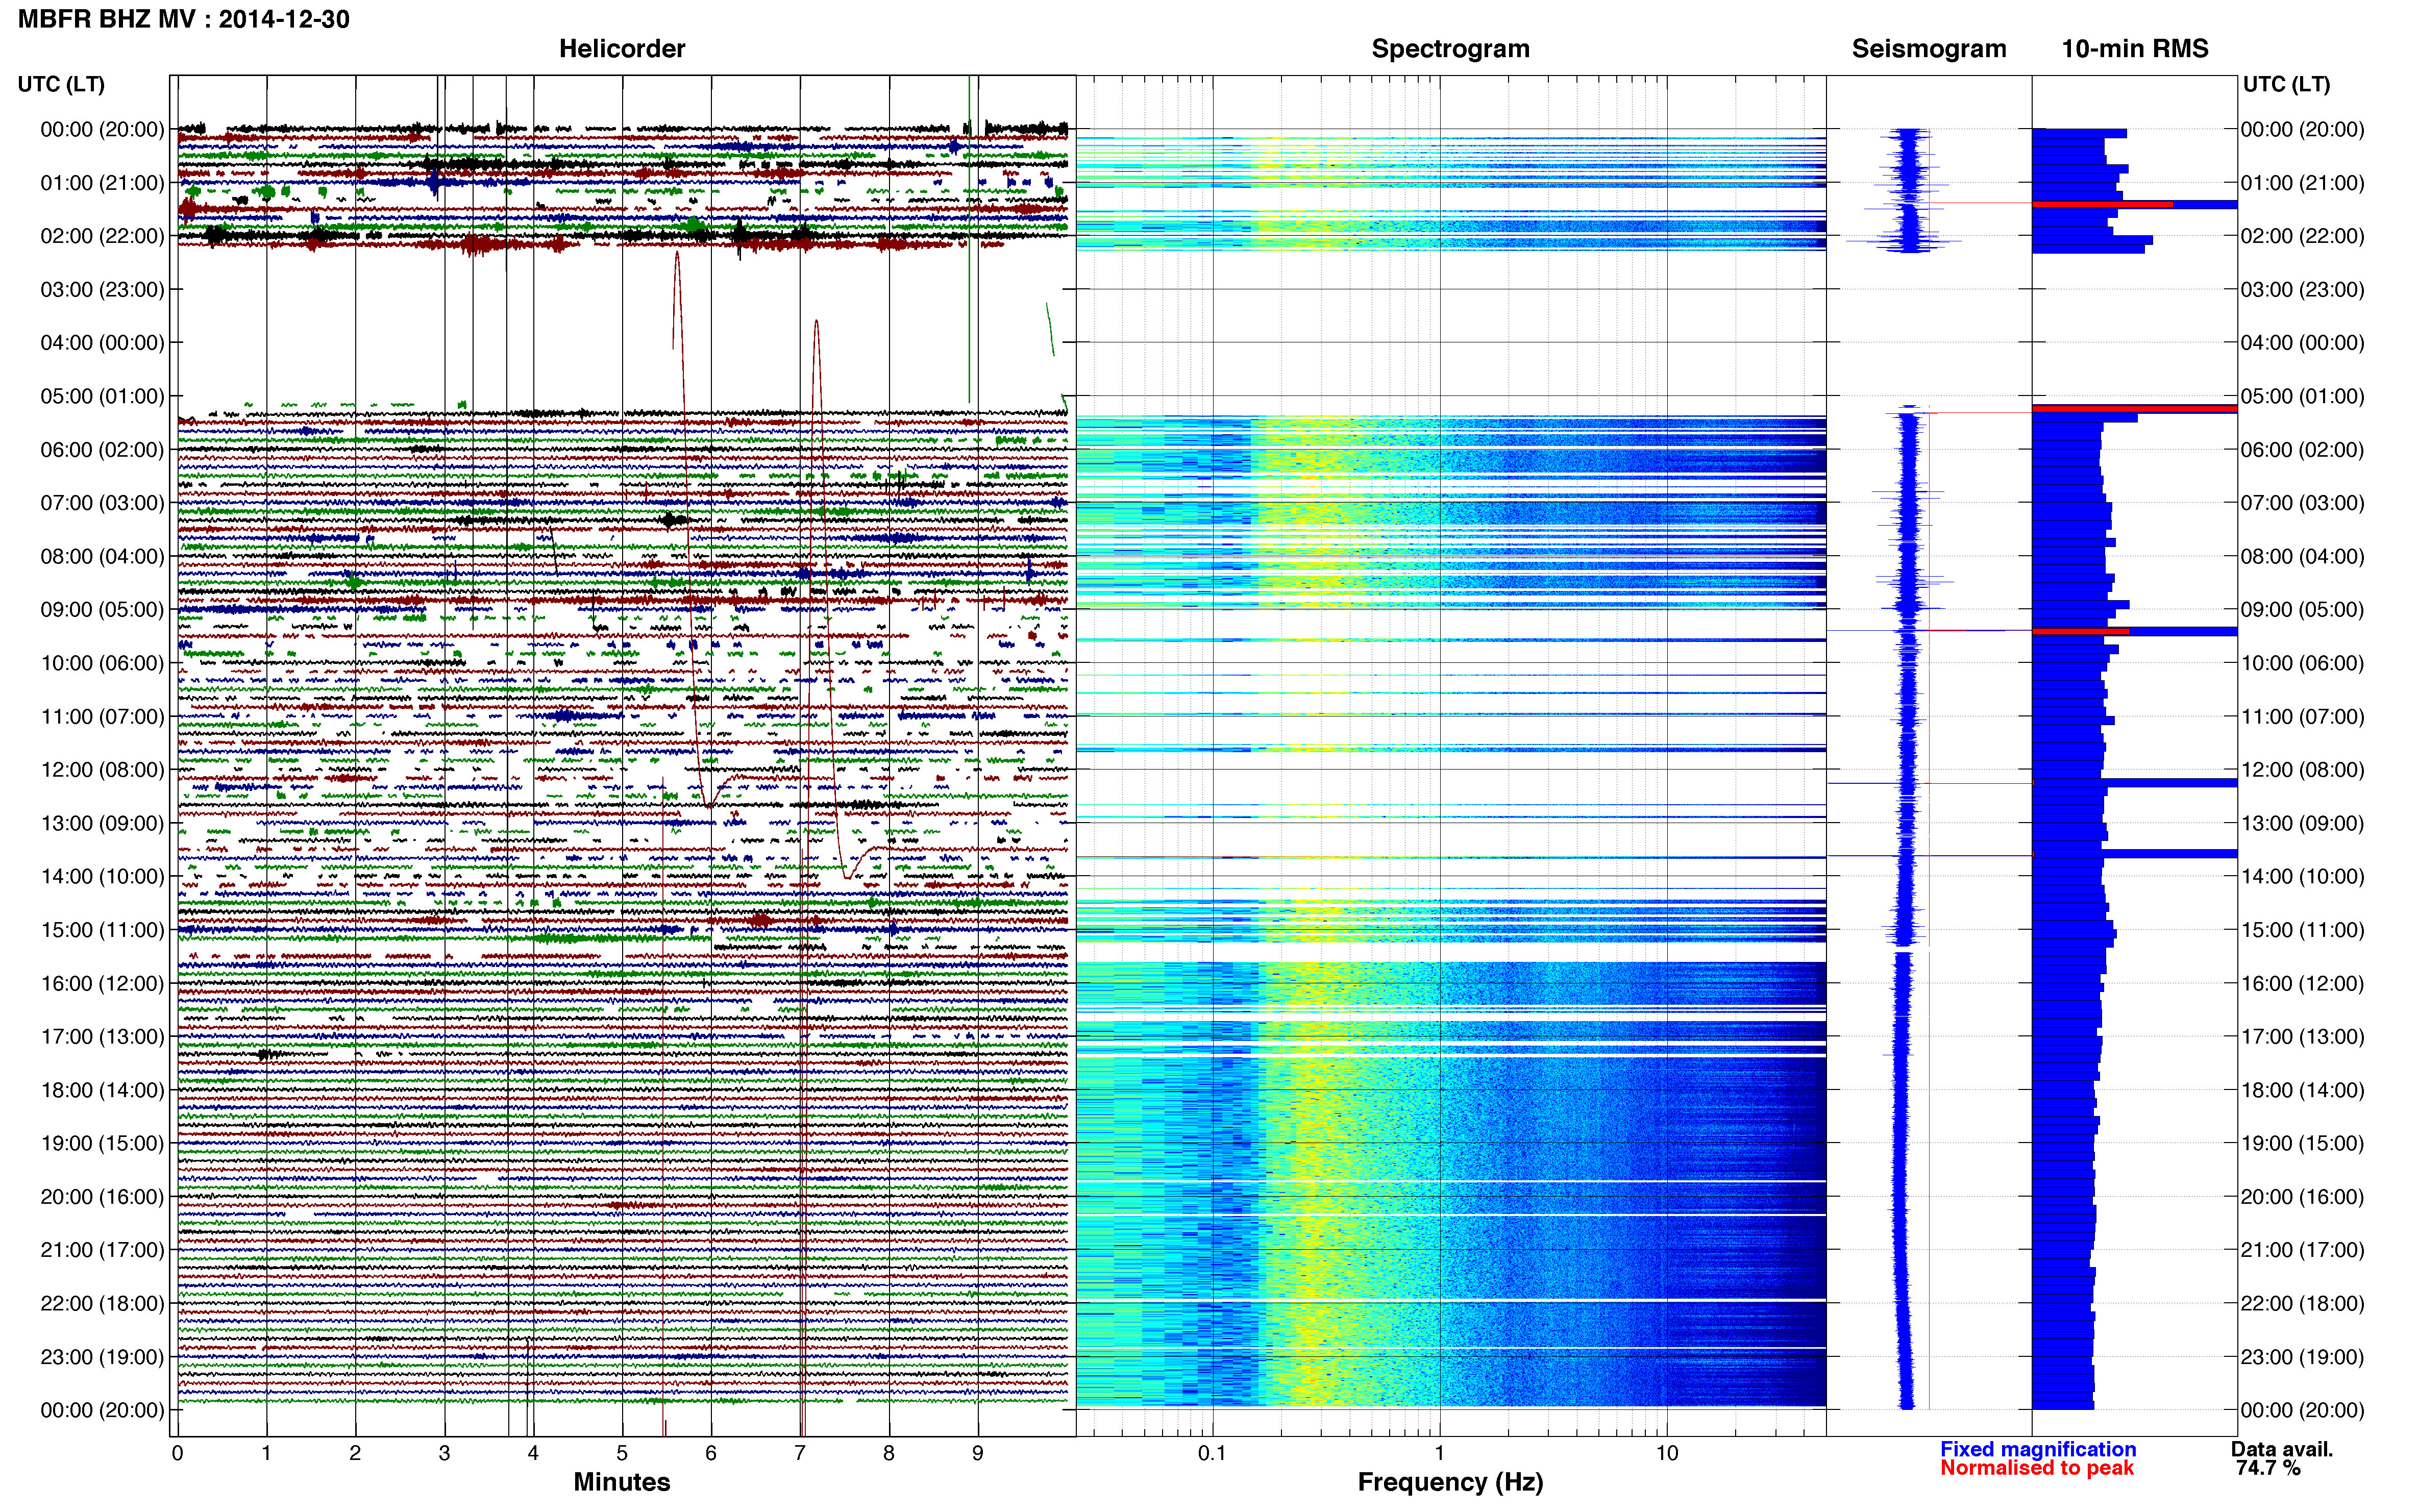This screenshot has width=2419, height=1512.
Task: Click the '0' tick on the Minutes axis
Action: (177, 1453)
